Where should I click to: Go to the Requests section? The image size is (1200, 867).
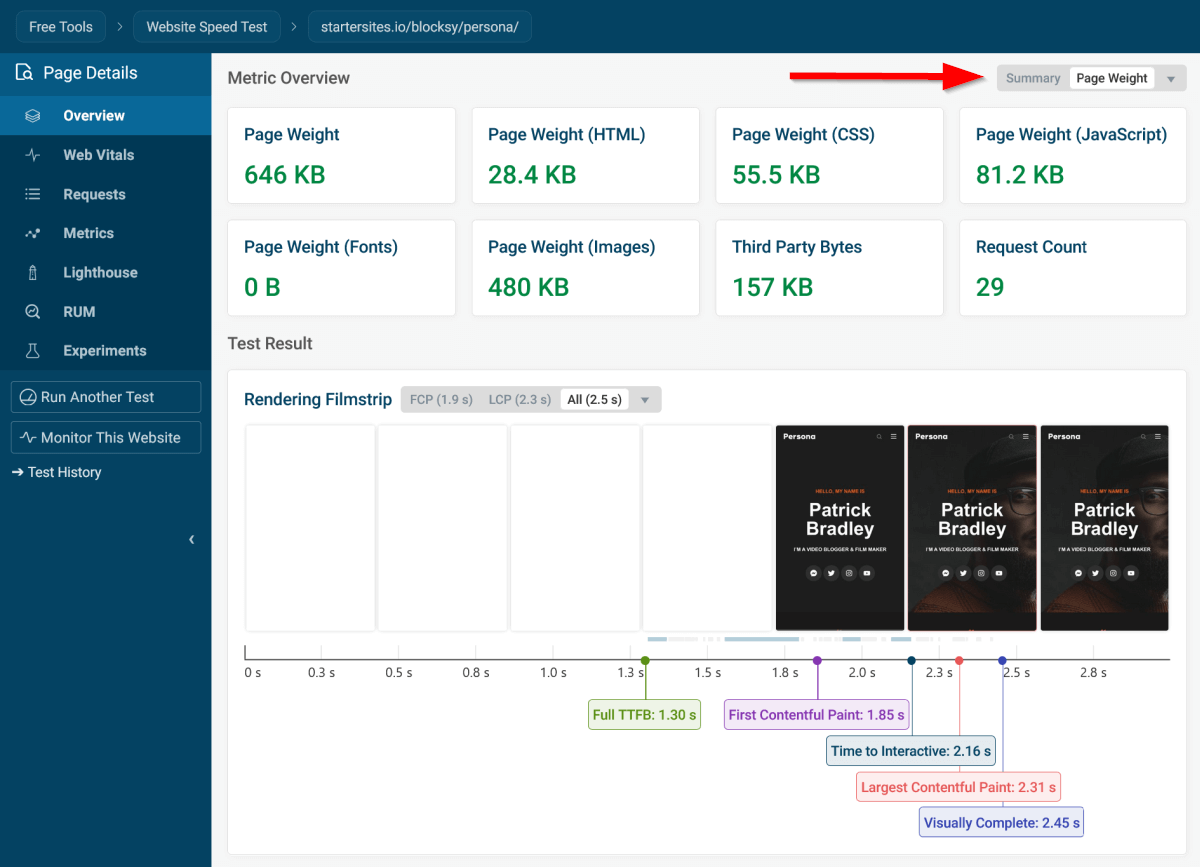pos(105,194)
